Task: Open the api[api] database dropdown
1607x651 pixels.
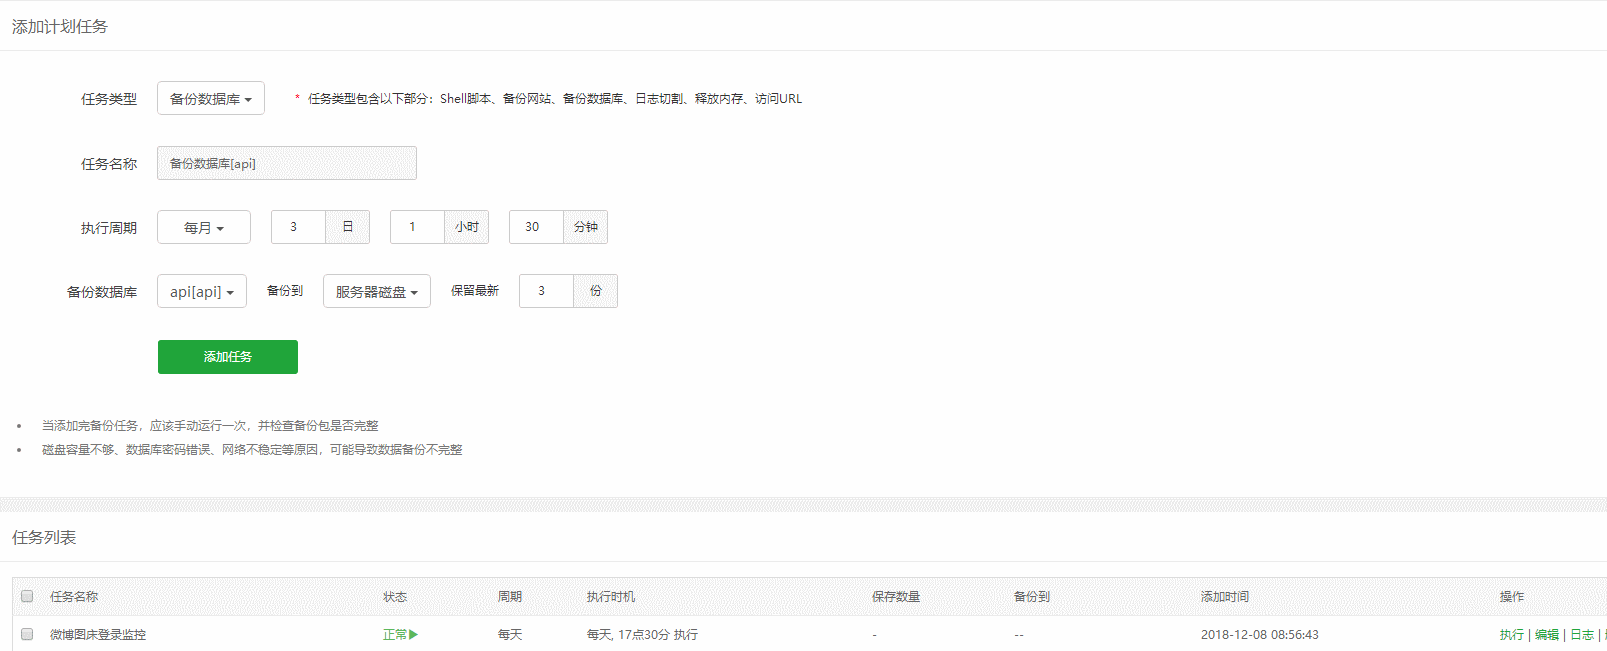Action: tap(202, 291)
